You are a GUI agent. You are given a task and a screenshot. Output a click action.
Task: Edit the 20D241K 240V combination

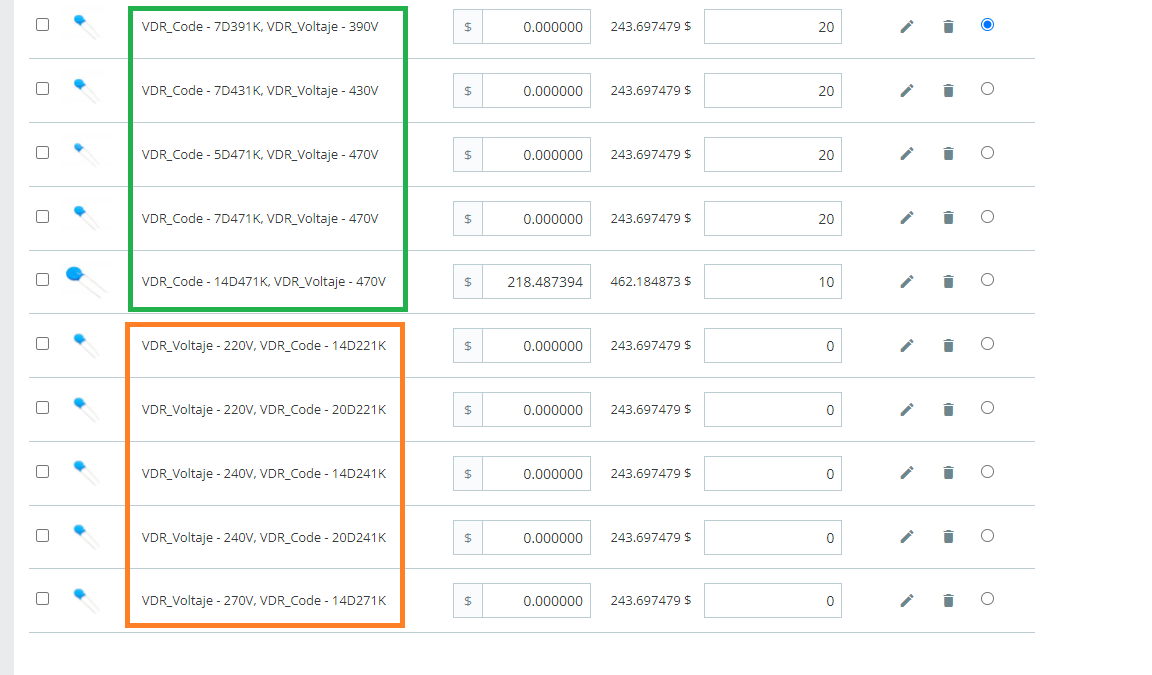907,537
